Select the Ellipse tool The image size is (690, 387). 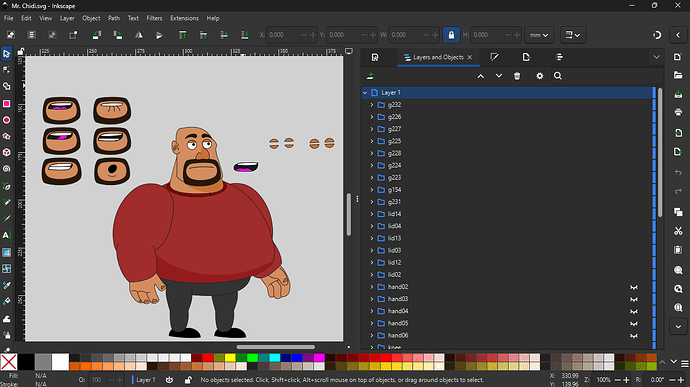coord(6,120)
